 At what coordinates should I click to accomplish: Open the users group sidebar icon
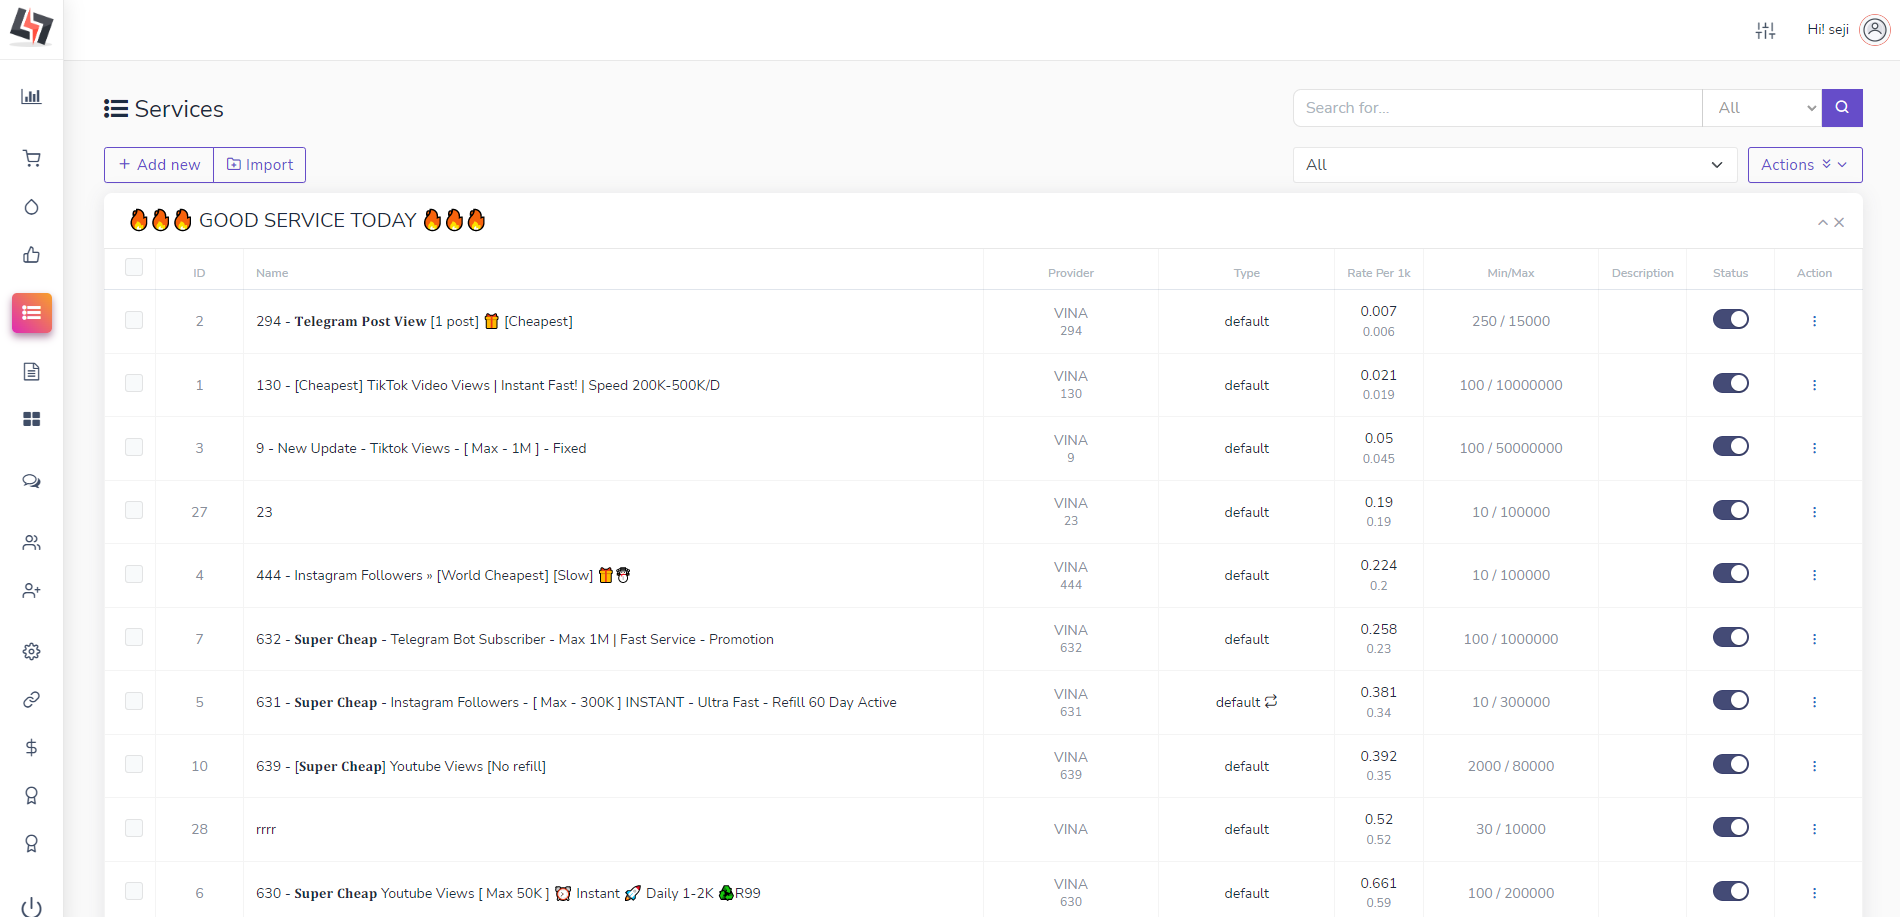point(31,543)
